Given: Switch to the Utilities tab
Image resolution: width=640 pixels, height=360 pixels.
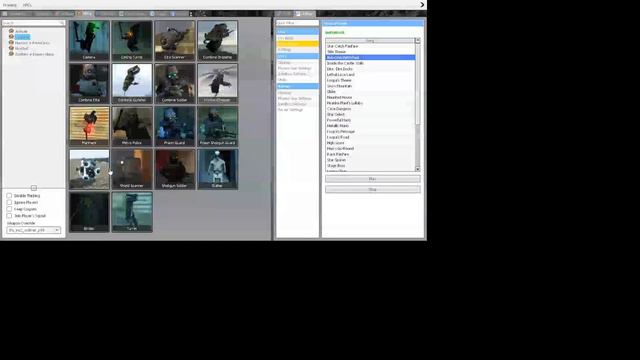Looking at the screenshot, I should pos(304,14).
